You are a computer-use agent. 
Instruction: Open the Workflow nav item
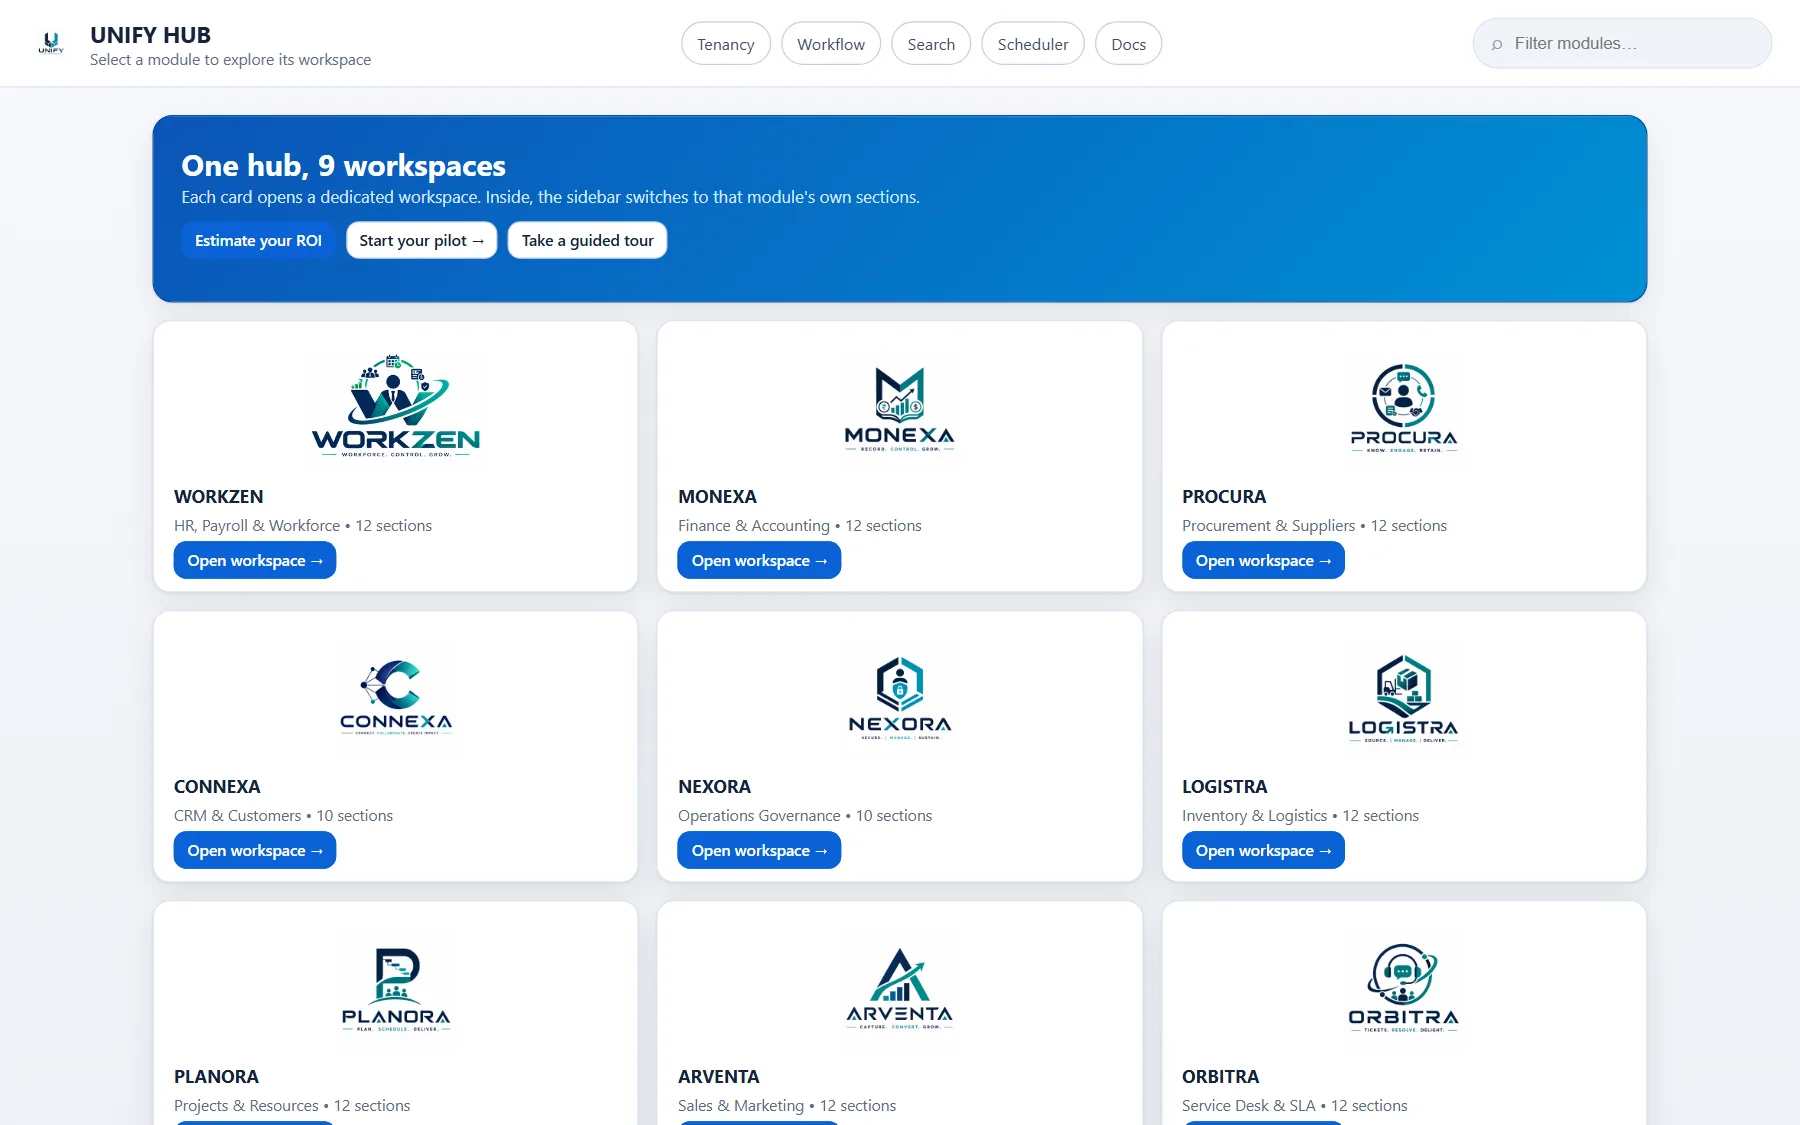click(831, 44)
